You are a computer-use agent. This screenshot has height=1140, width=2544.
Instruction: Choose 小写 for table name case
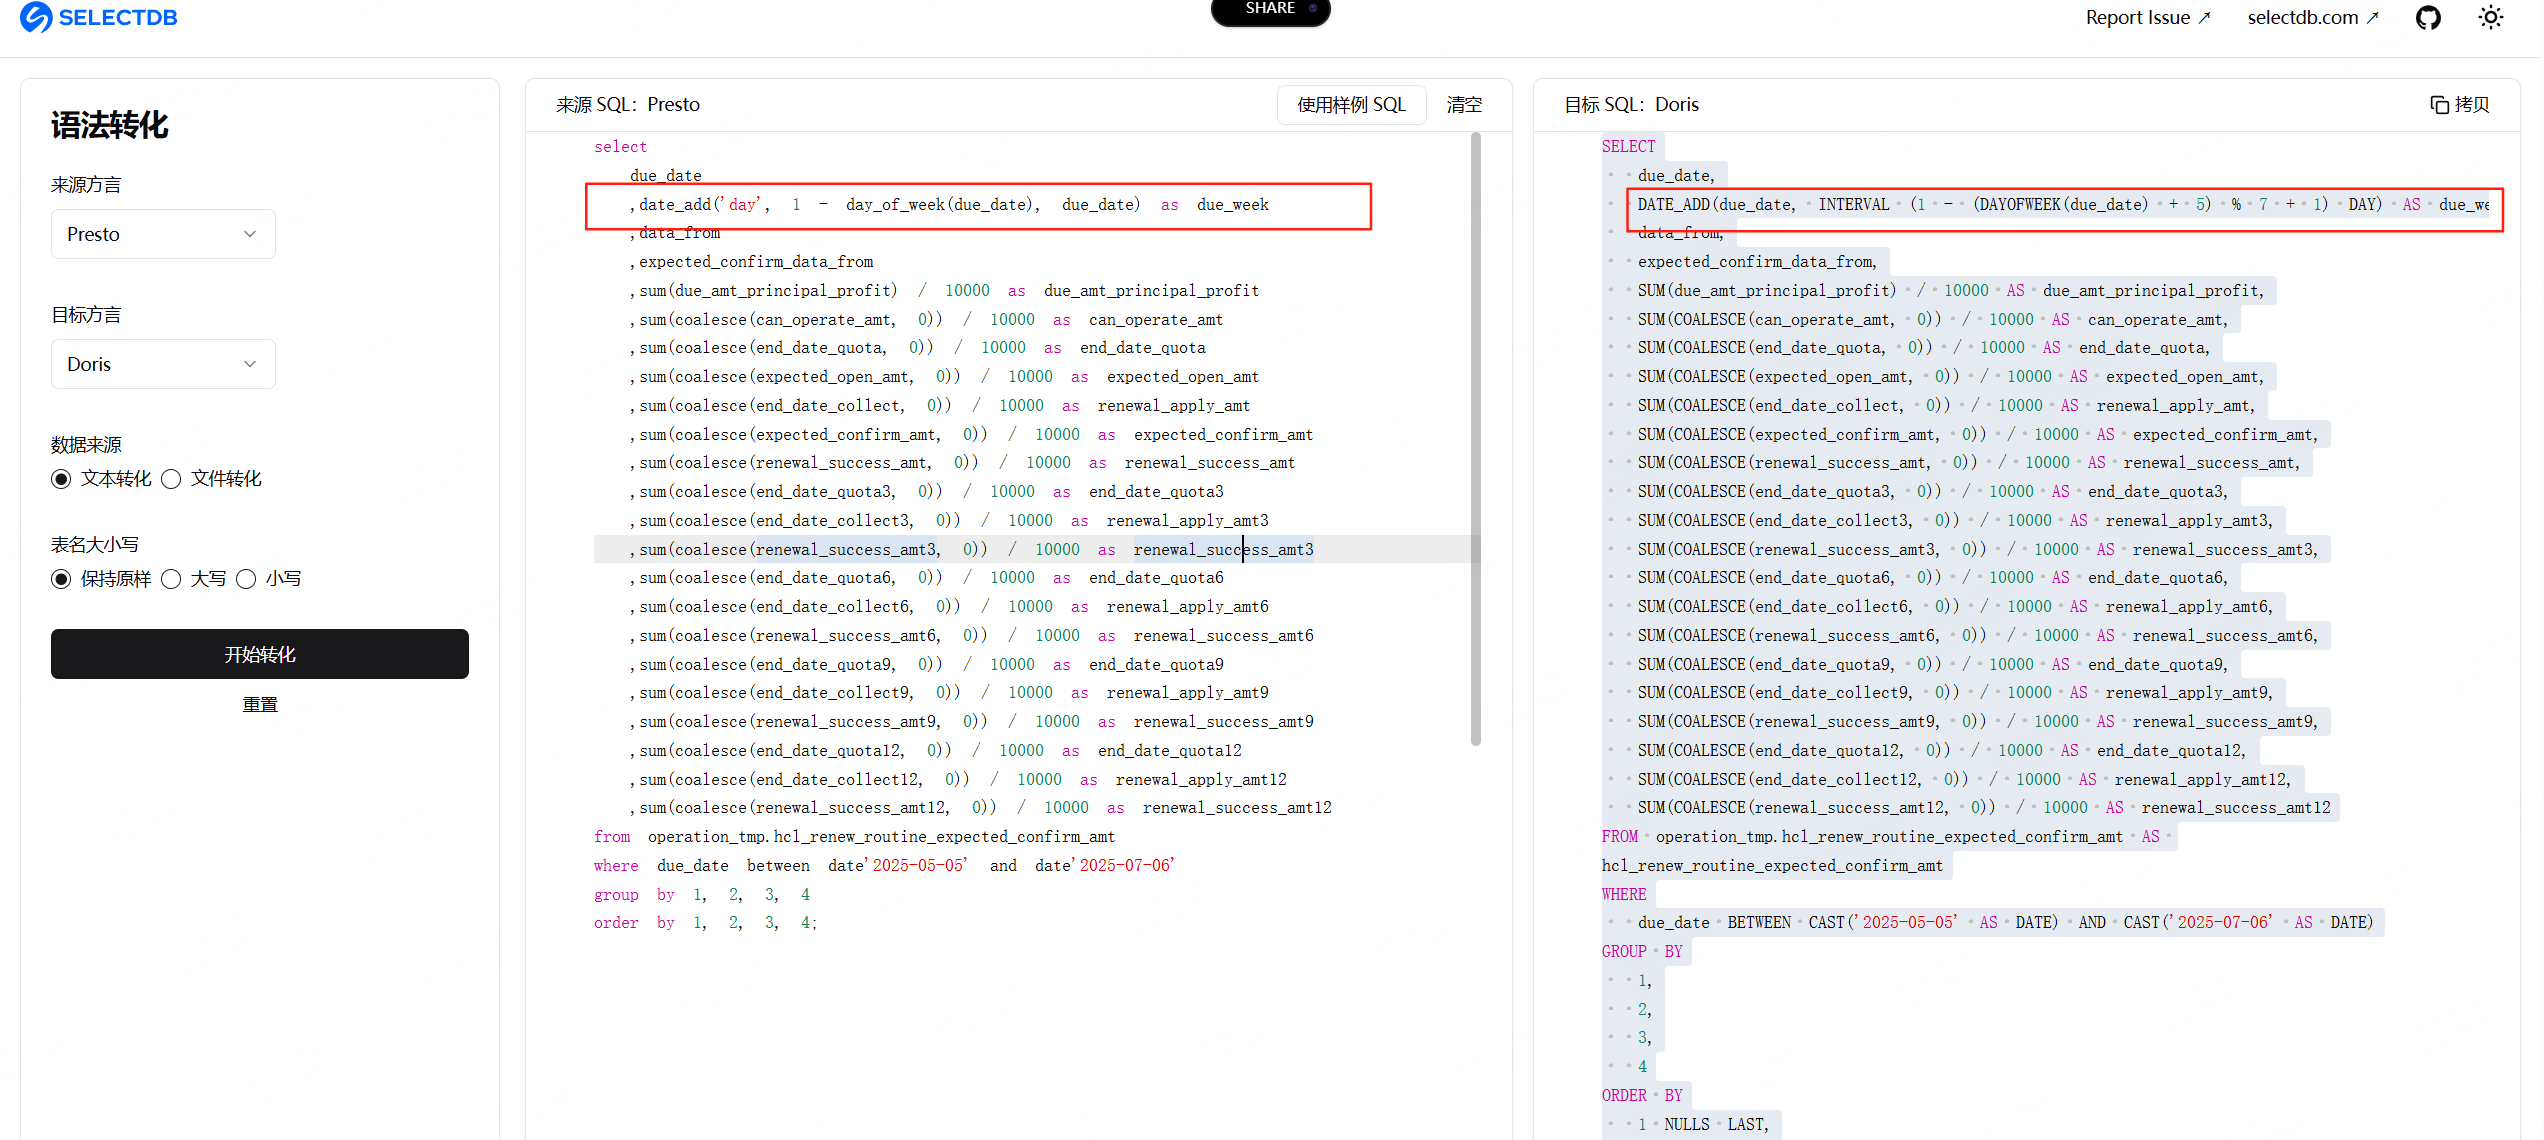247,579
